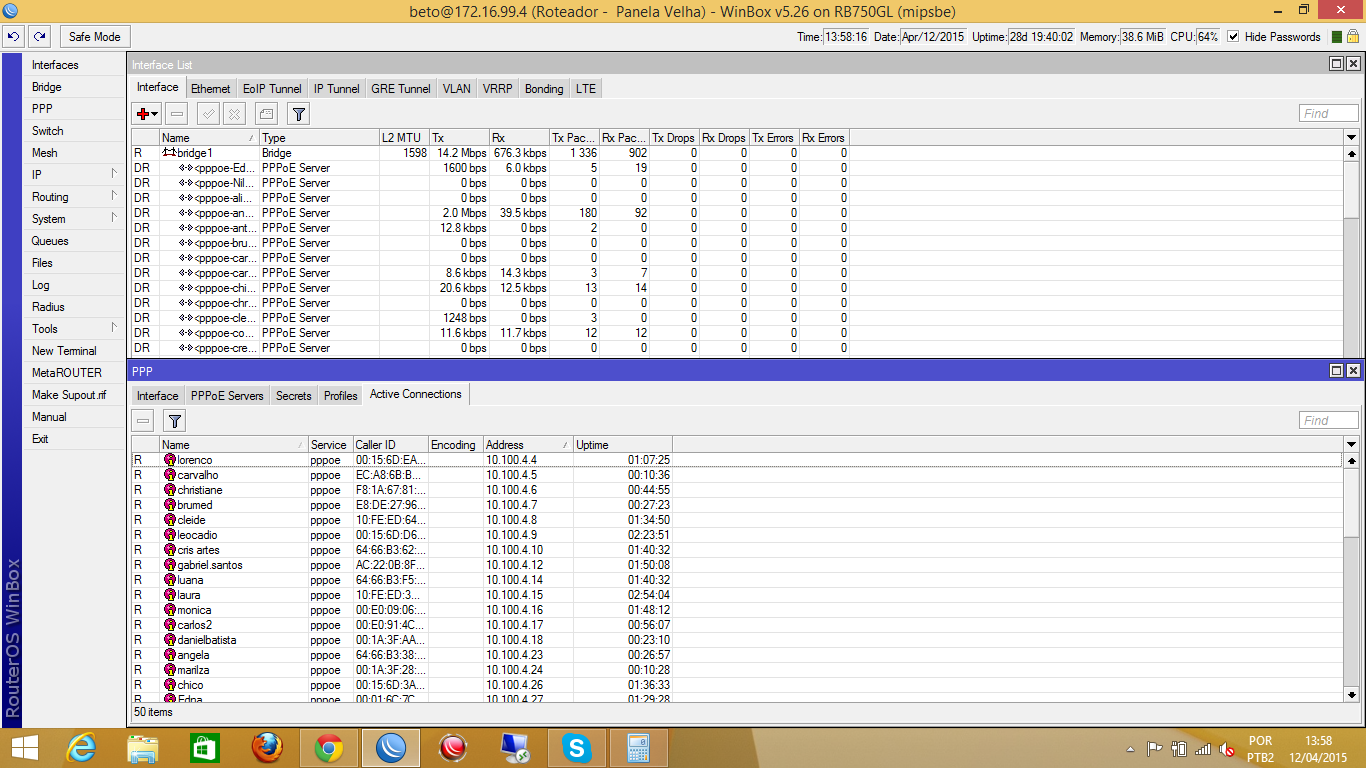Focus the Find field in Interface List
The image size is (1366, 768).
[x=1329, y=113]
